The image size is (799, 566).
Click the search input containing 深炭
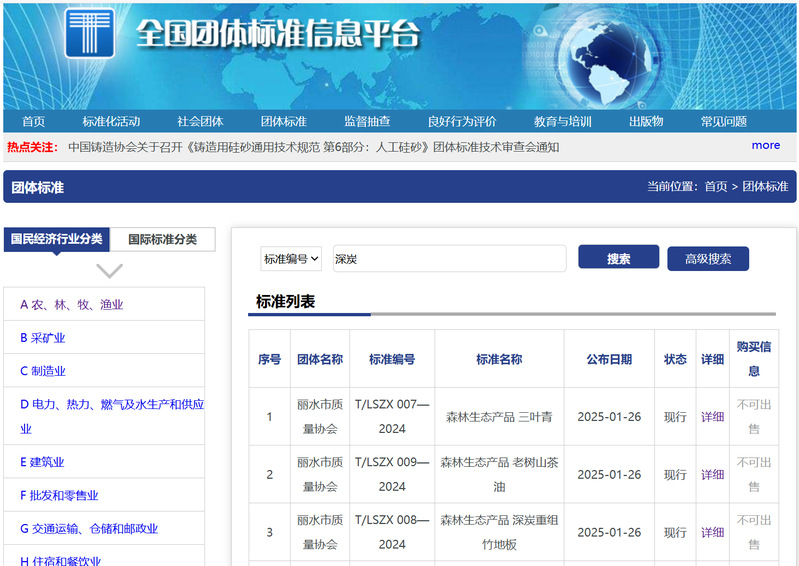coord(449,258)
